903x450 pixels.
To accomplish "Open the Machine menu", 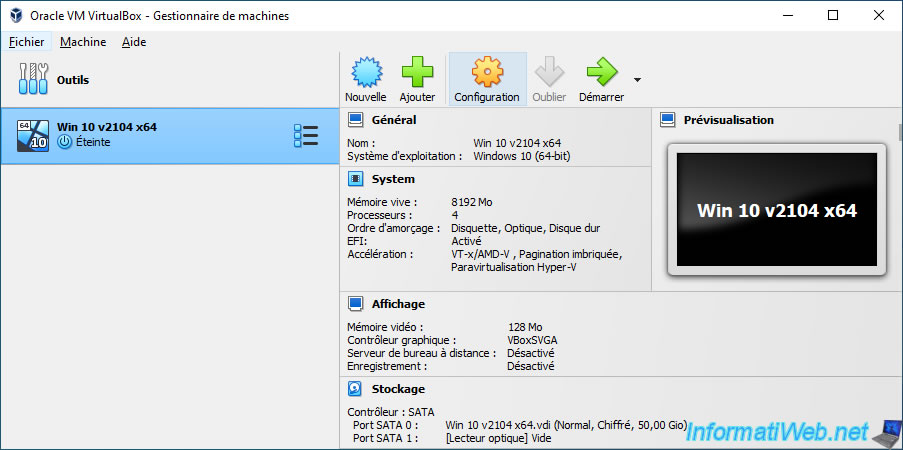I will coord(83,42).
